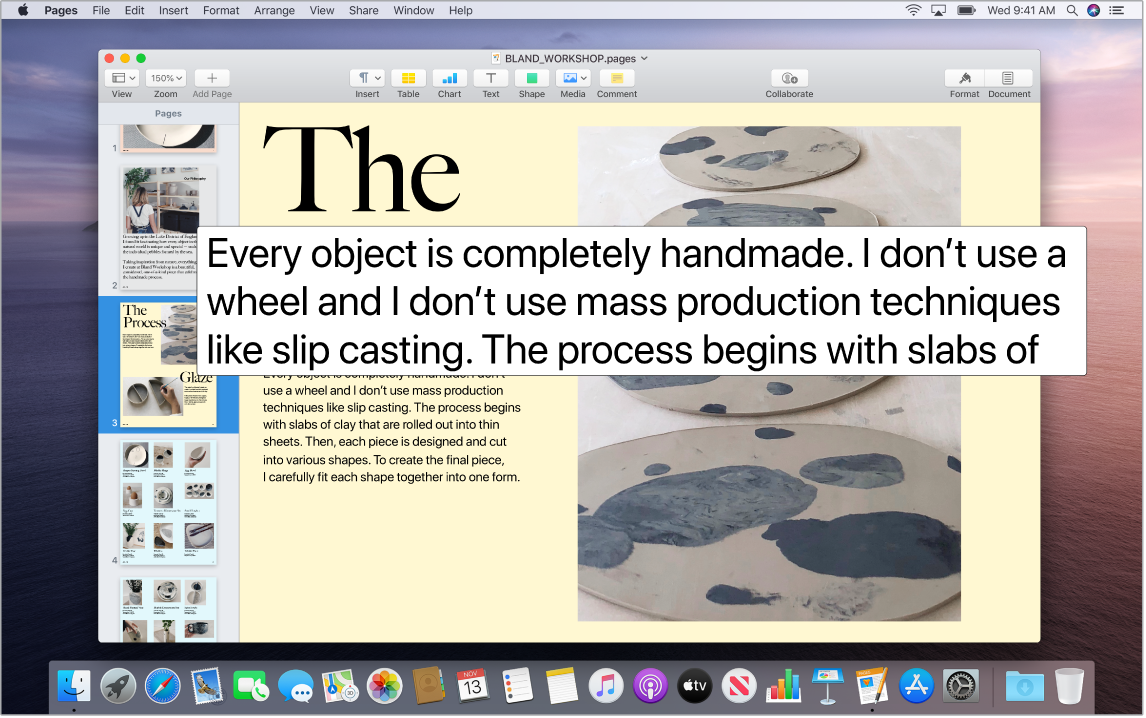
Task: Expand the Media dropdown arrow
Action: (x=583, y=76)
